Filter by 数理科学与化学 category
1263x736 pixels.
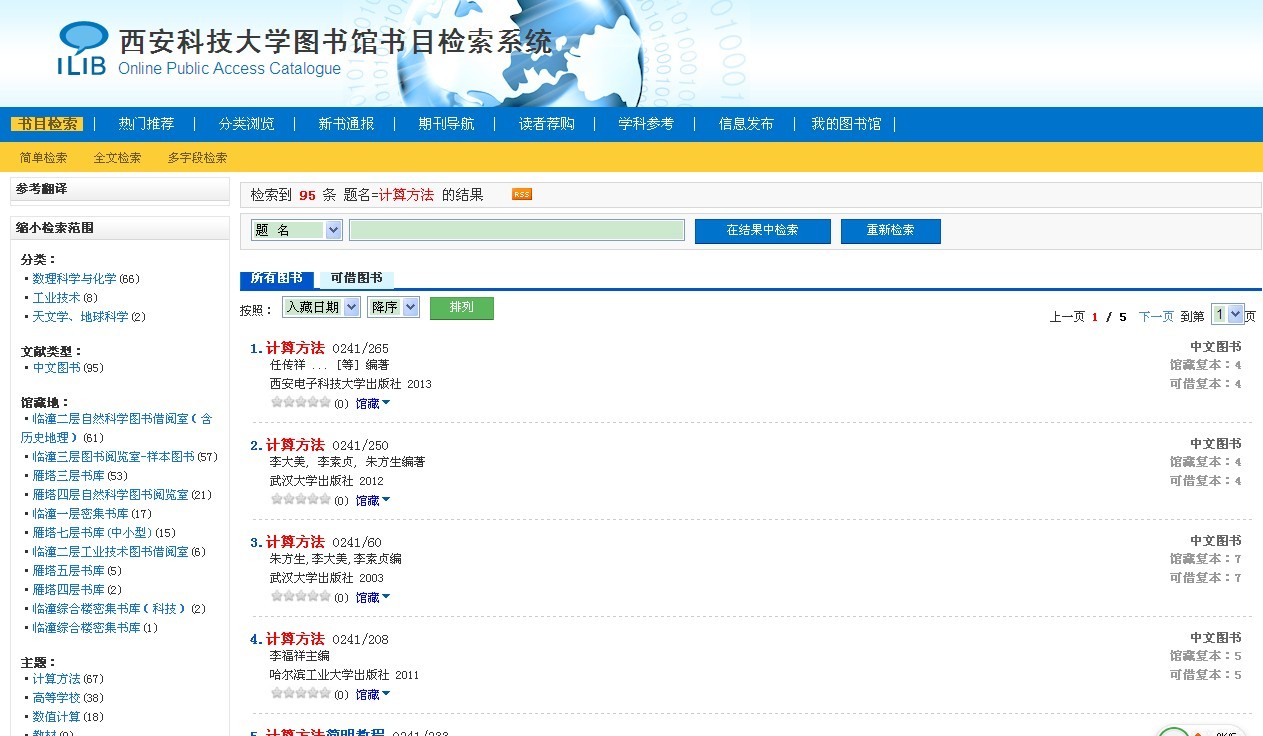(x=74, y=279)
